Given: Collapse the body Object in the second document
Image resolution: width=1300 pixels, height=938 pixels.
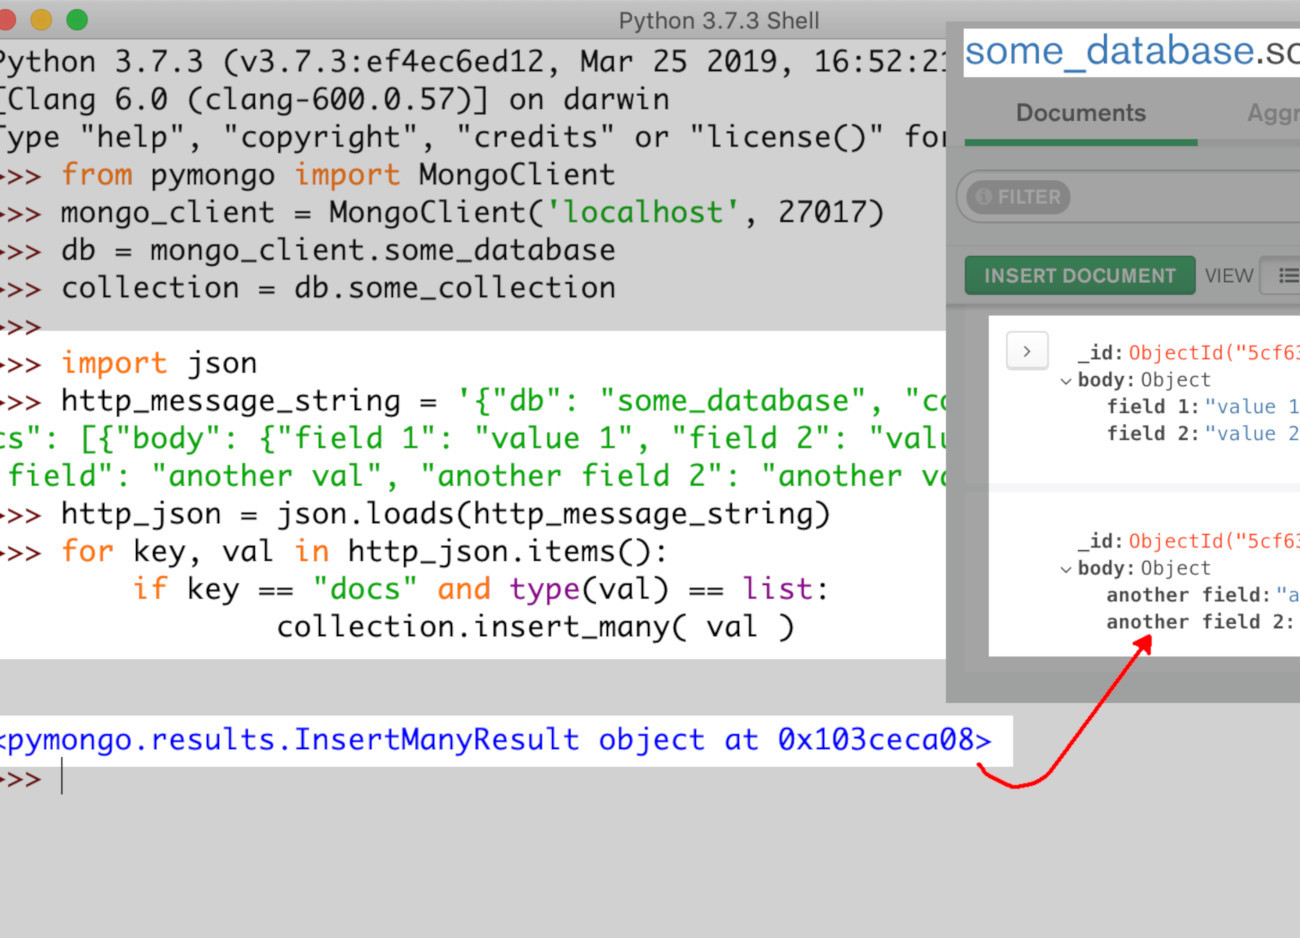Looking at the screenshot, I should 1066,568.
